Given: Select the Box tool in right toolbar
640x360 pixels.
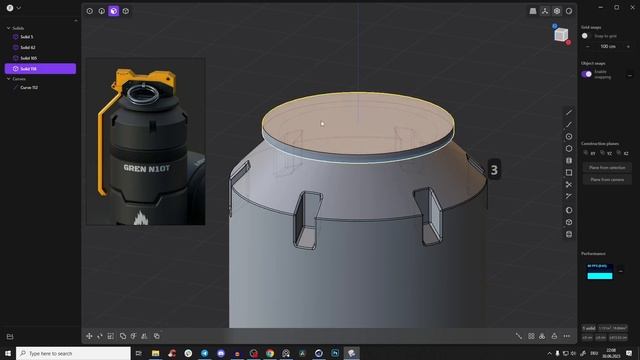Looking at the screenshot, I should [x=569, y=222].
